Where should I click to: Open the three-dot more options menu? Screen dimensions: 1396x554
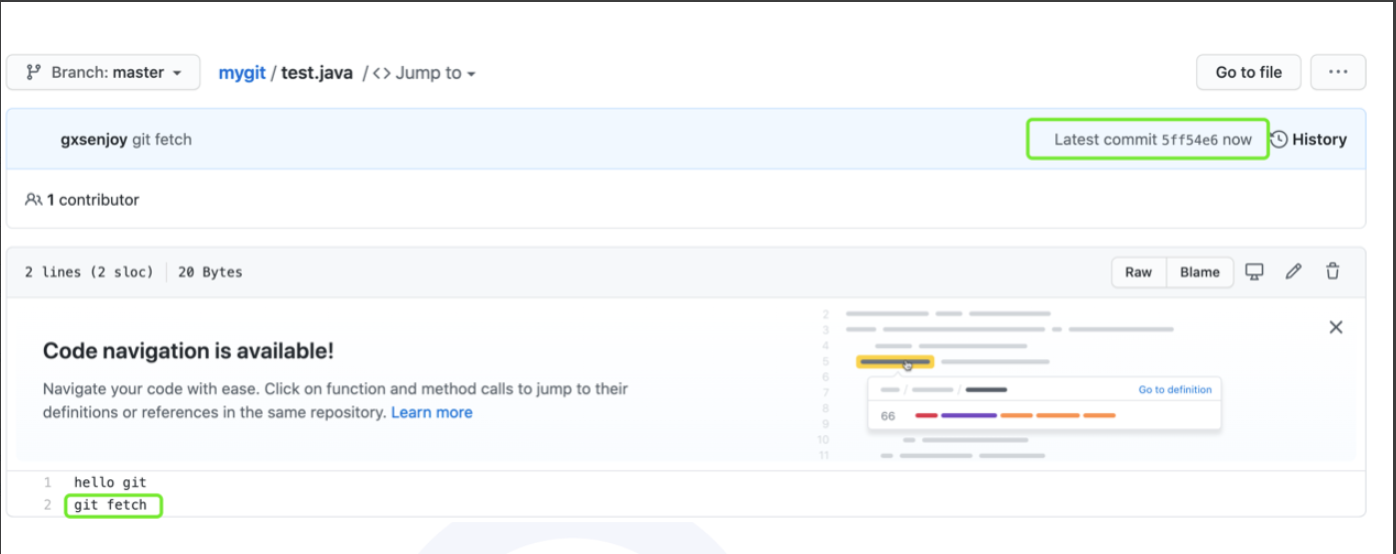click(1338, 72)
